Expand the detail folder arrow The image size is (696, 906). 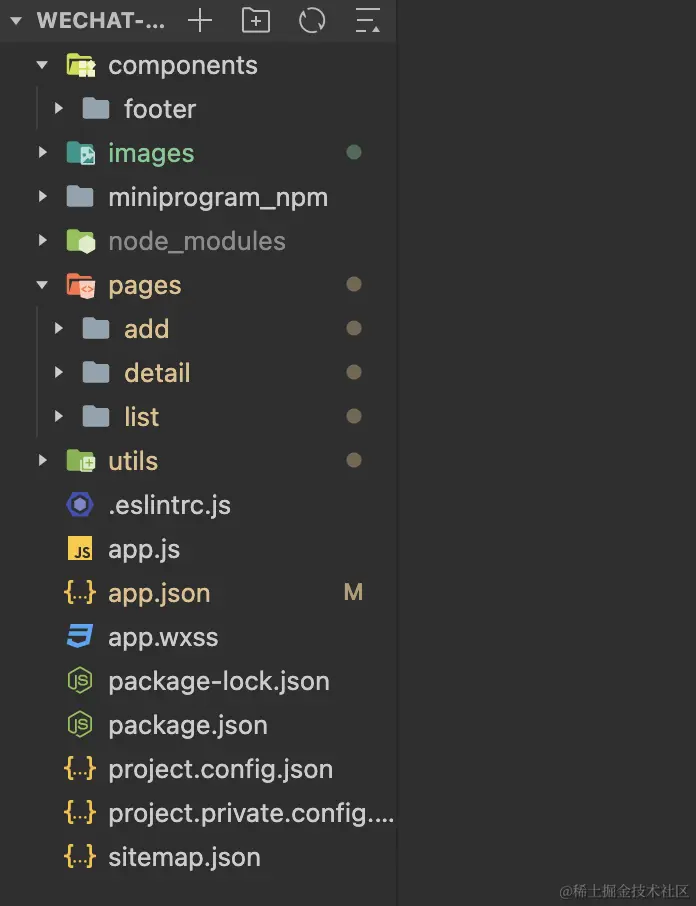[x=58, y=372]
